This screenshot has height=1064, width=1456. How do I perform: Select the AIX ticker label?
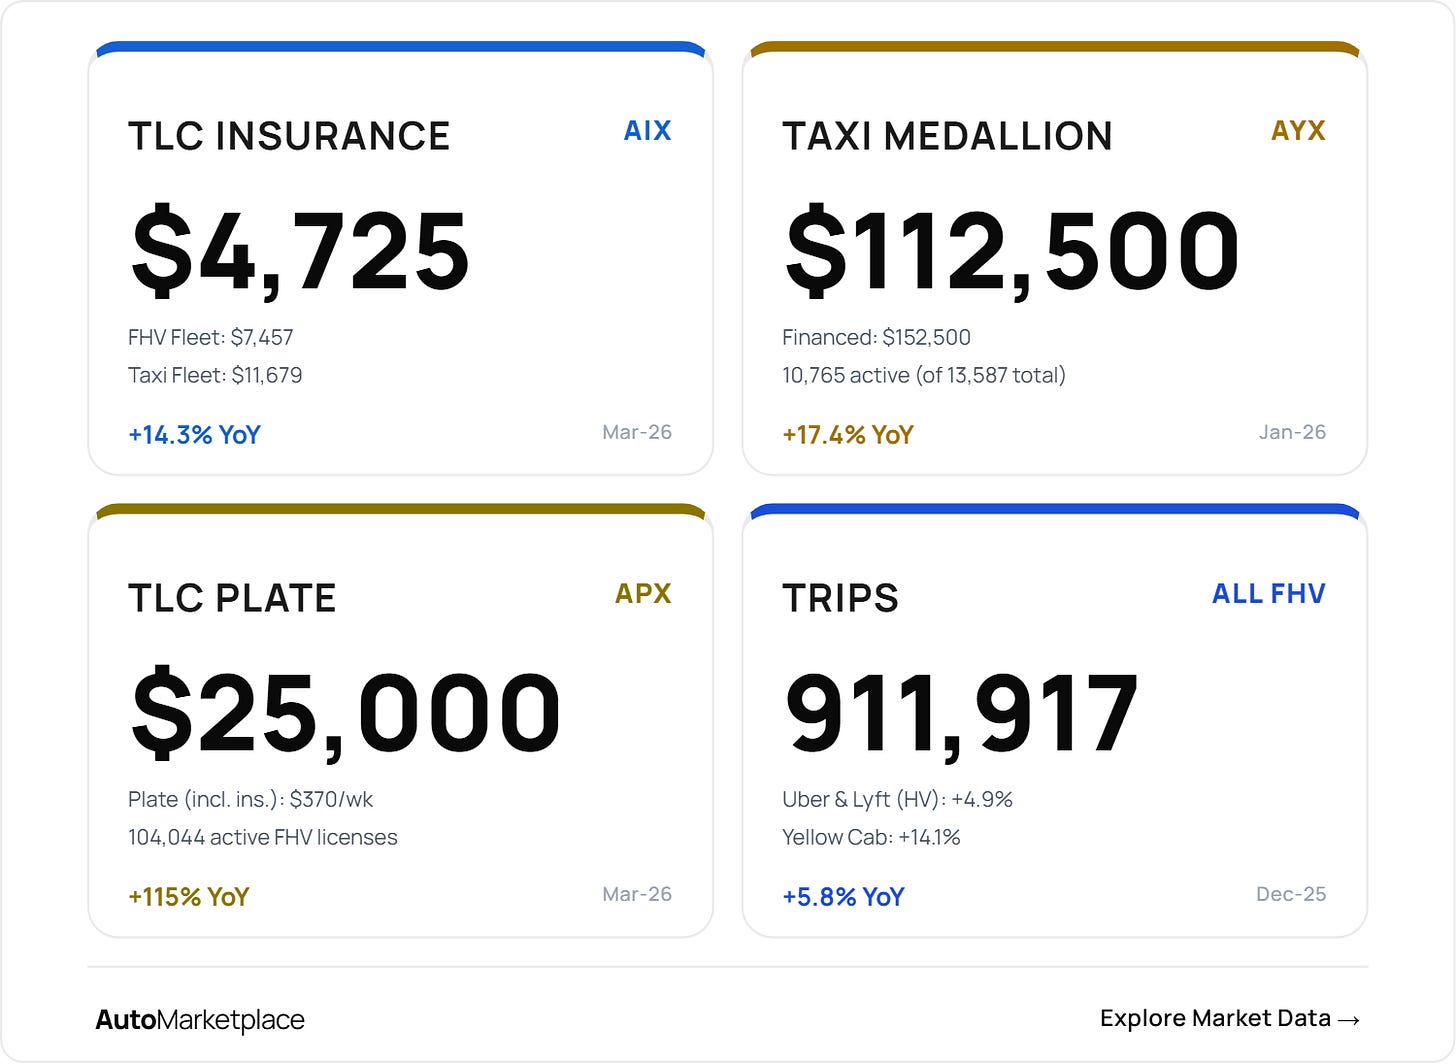[x=647, y=131]
